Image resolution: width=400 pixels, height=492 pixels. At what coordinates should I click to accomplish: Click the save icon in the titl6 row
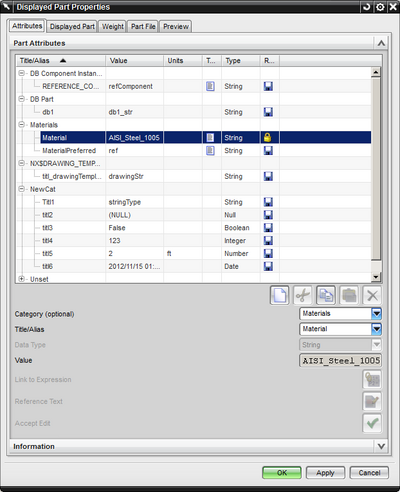point(268,266)
